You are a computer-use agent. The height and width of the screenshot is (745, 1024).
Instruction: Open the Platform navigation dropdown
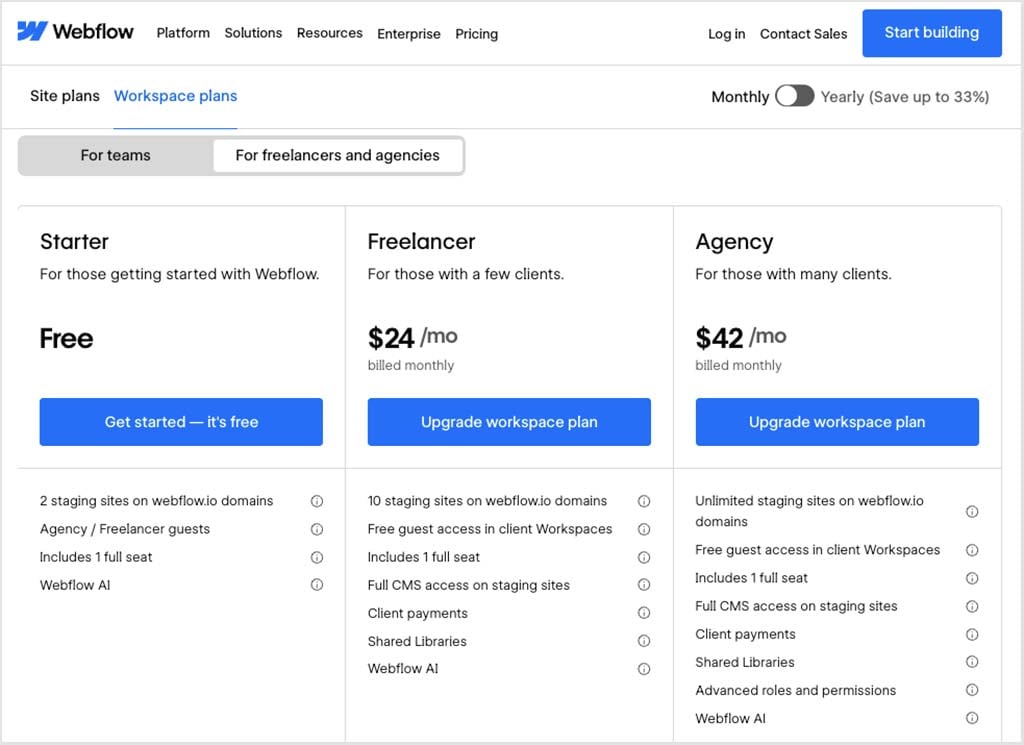click(x=183, y=33)
